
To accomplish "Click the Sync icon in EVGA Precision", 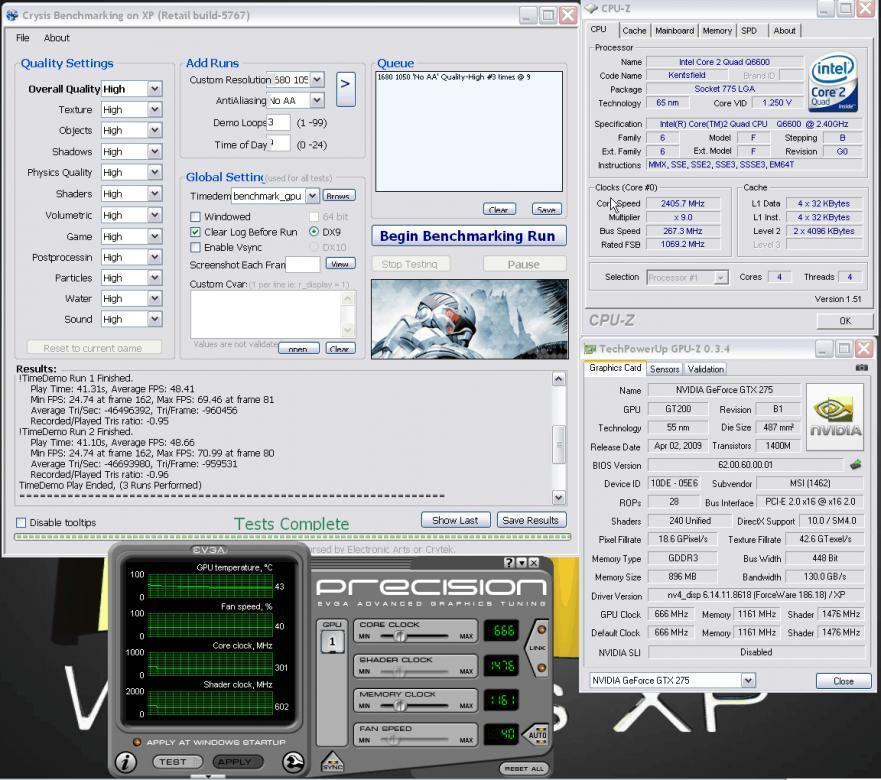I will point(332,764).
